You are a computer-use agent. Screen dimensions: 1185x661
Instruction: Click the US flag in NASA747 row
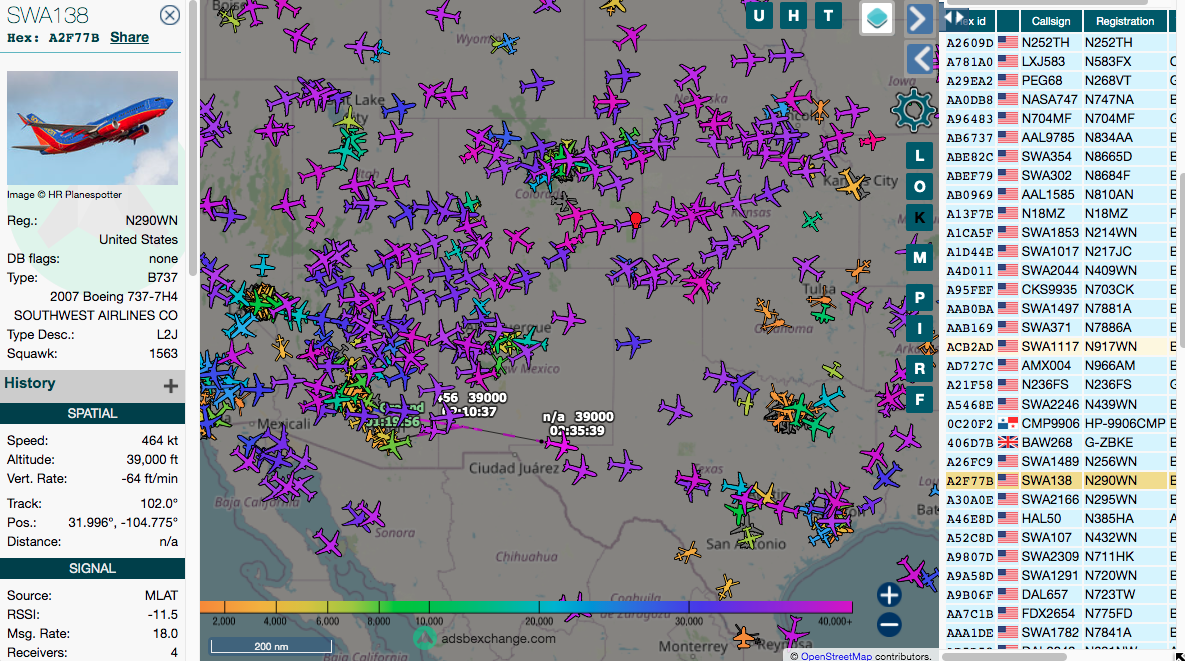(1007, 100)
